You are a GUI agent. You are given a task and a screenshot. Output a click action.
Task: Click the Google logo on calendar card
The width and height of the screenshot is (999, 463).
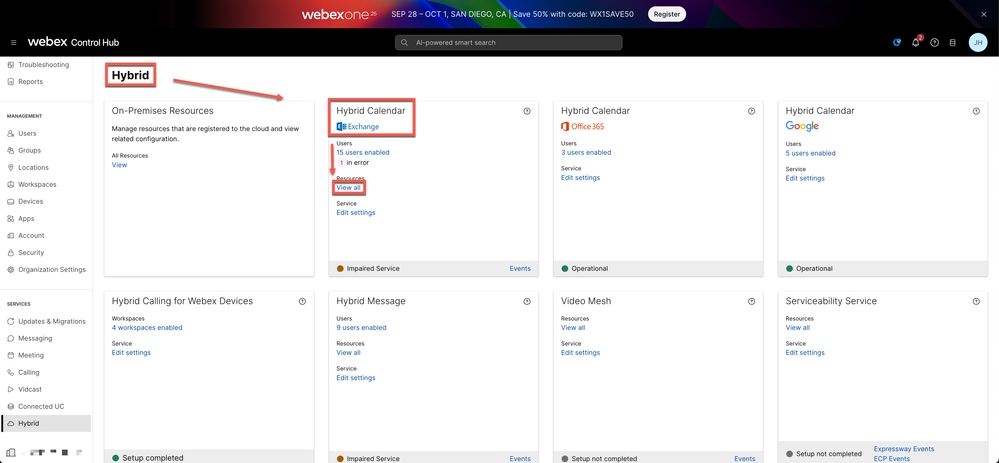tap(802, 127)
